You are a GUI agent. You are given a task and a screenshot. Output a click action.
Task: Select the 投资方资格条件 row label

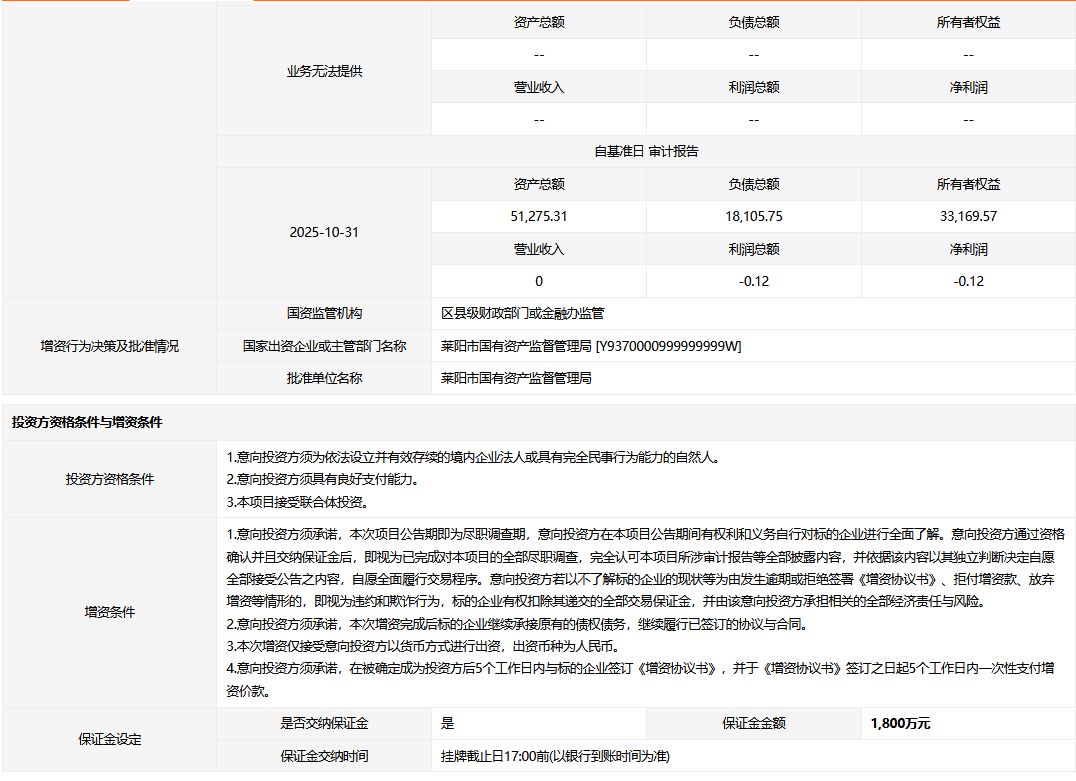coord(109,479)
